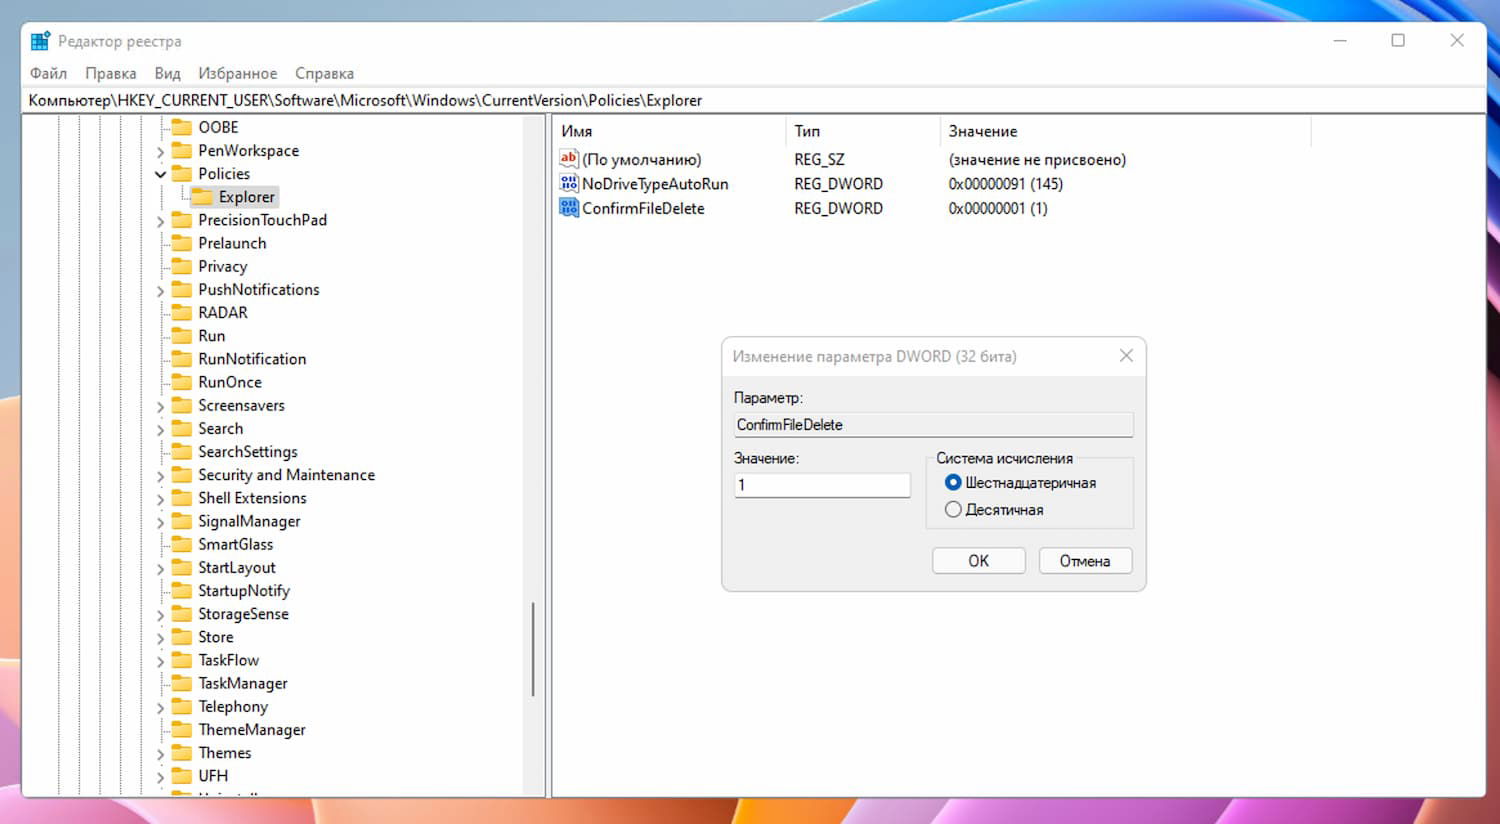Click the RunNotification folder icon

tap(181, 359)
